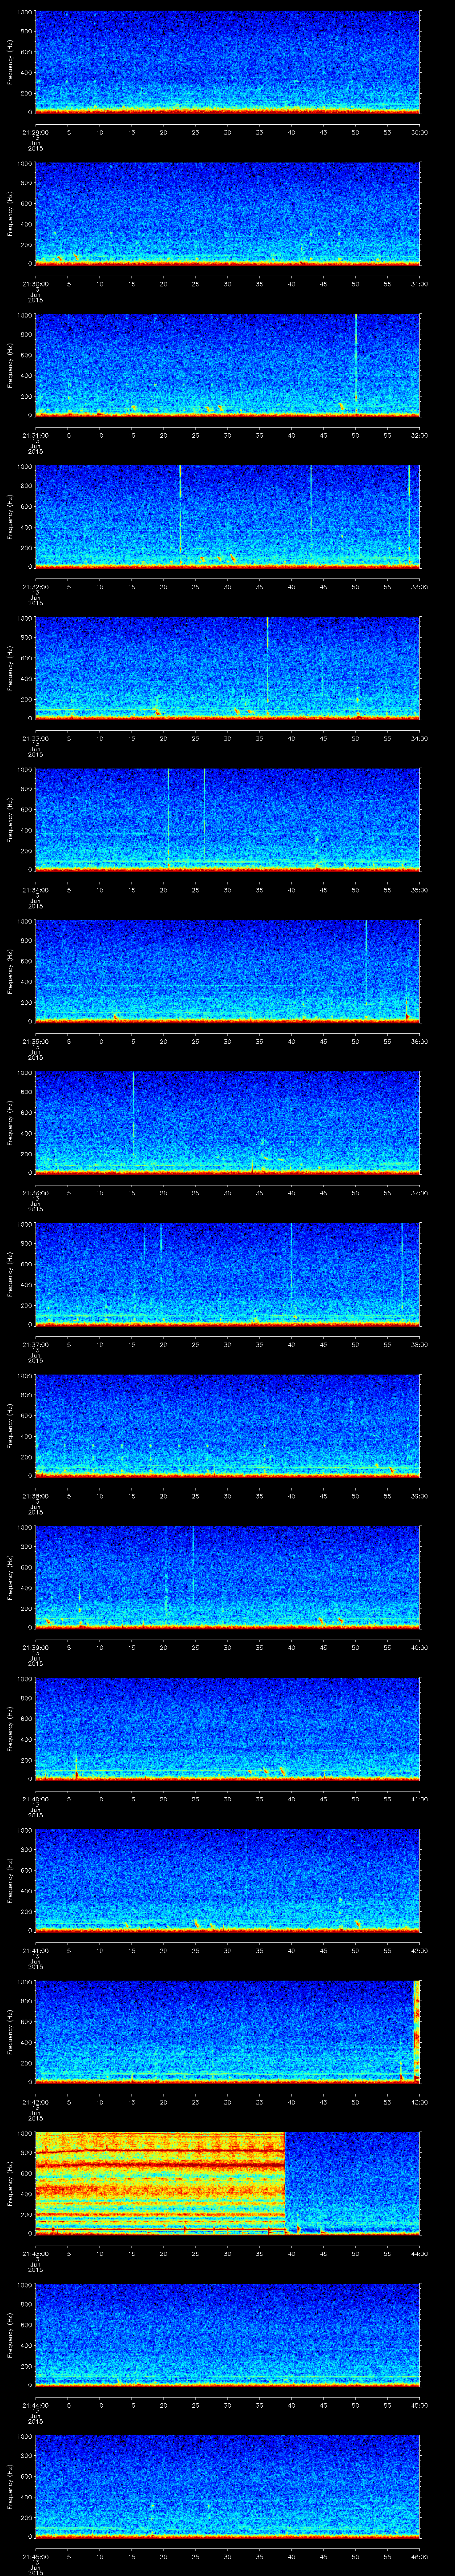
Task: Click "Frequency (Hz)" axis label of 21:37:00 panel
Action: (x=10, y=1275)
